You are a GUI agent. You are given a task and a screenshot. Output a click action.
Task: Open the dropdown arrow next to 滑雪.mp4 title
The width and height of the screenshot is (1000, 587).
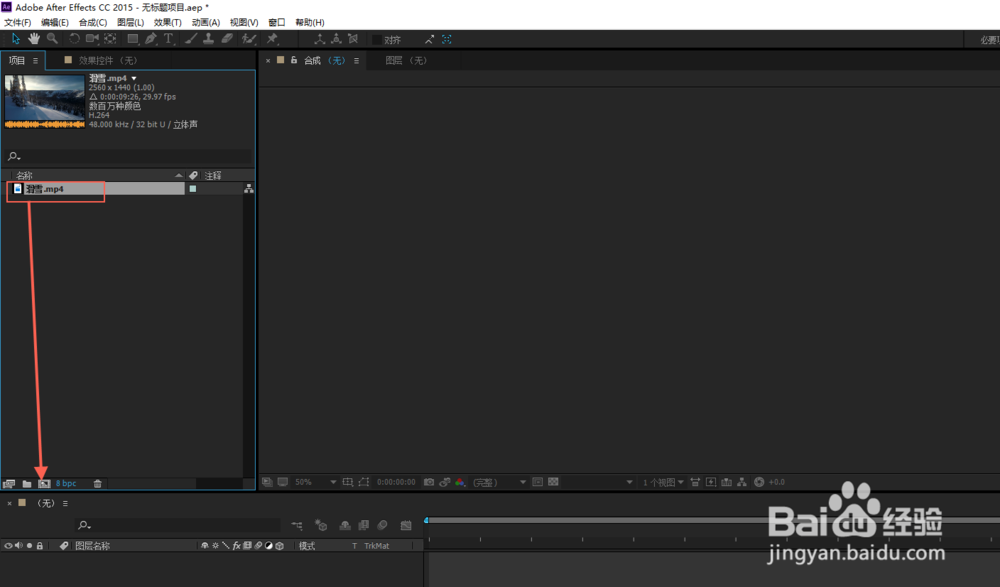[x=134, y=78]
